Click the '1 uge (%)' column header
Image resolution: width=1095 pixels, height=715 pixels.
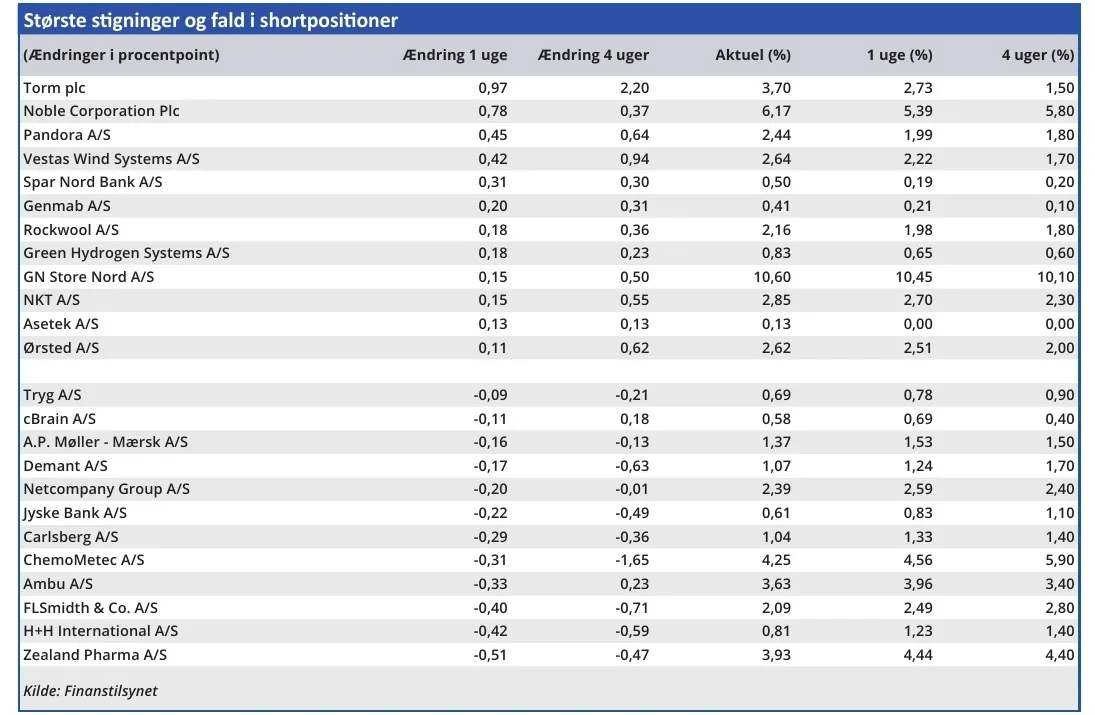899,56
